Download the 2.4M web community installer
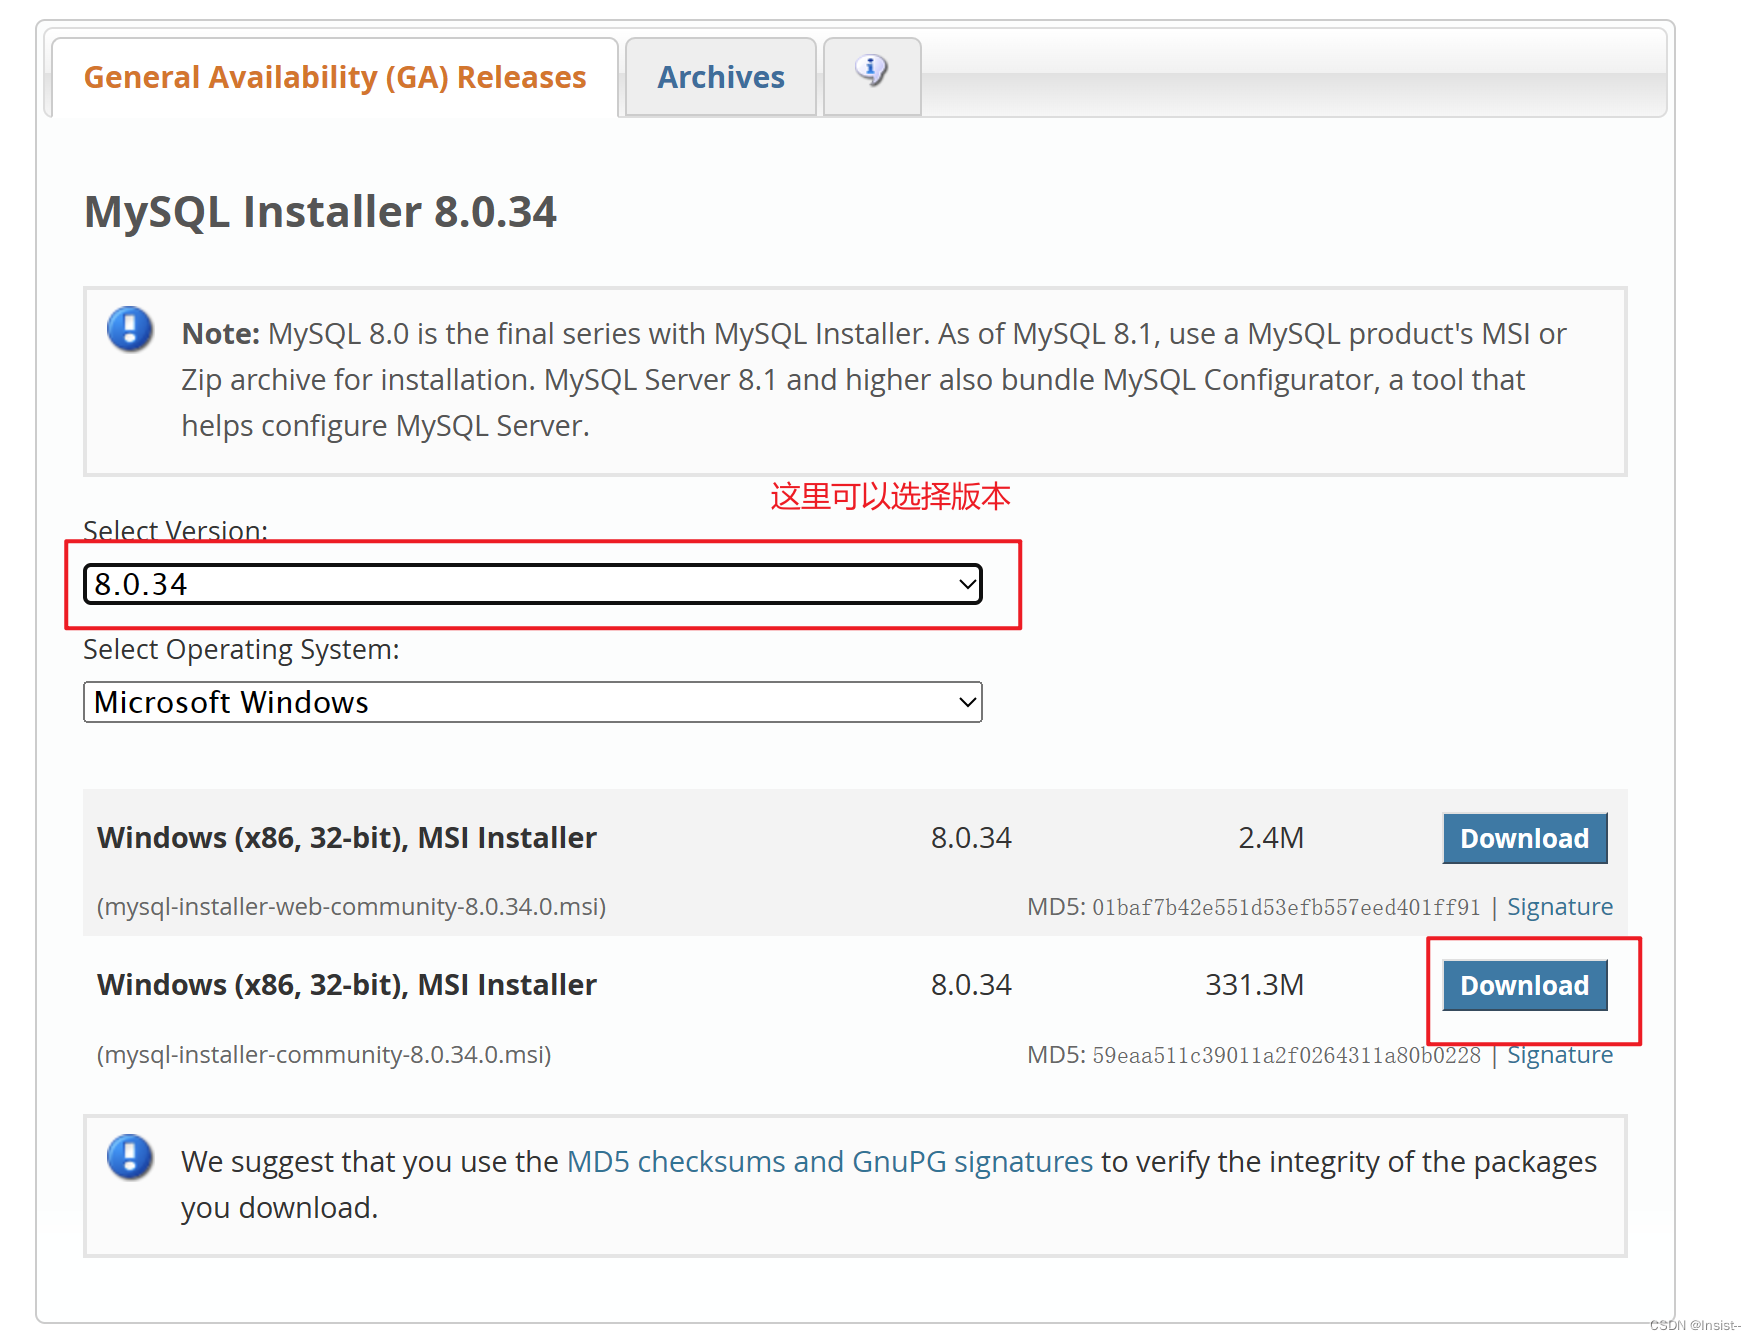This screenshot has height=1340, width=1756. pyautogui.click(x=1525, y=838)
